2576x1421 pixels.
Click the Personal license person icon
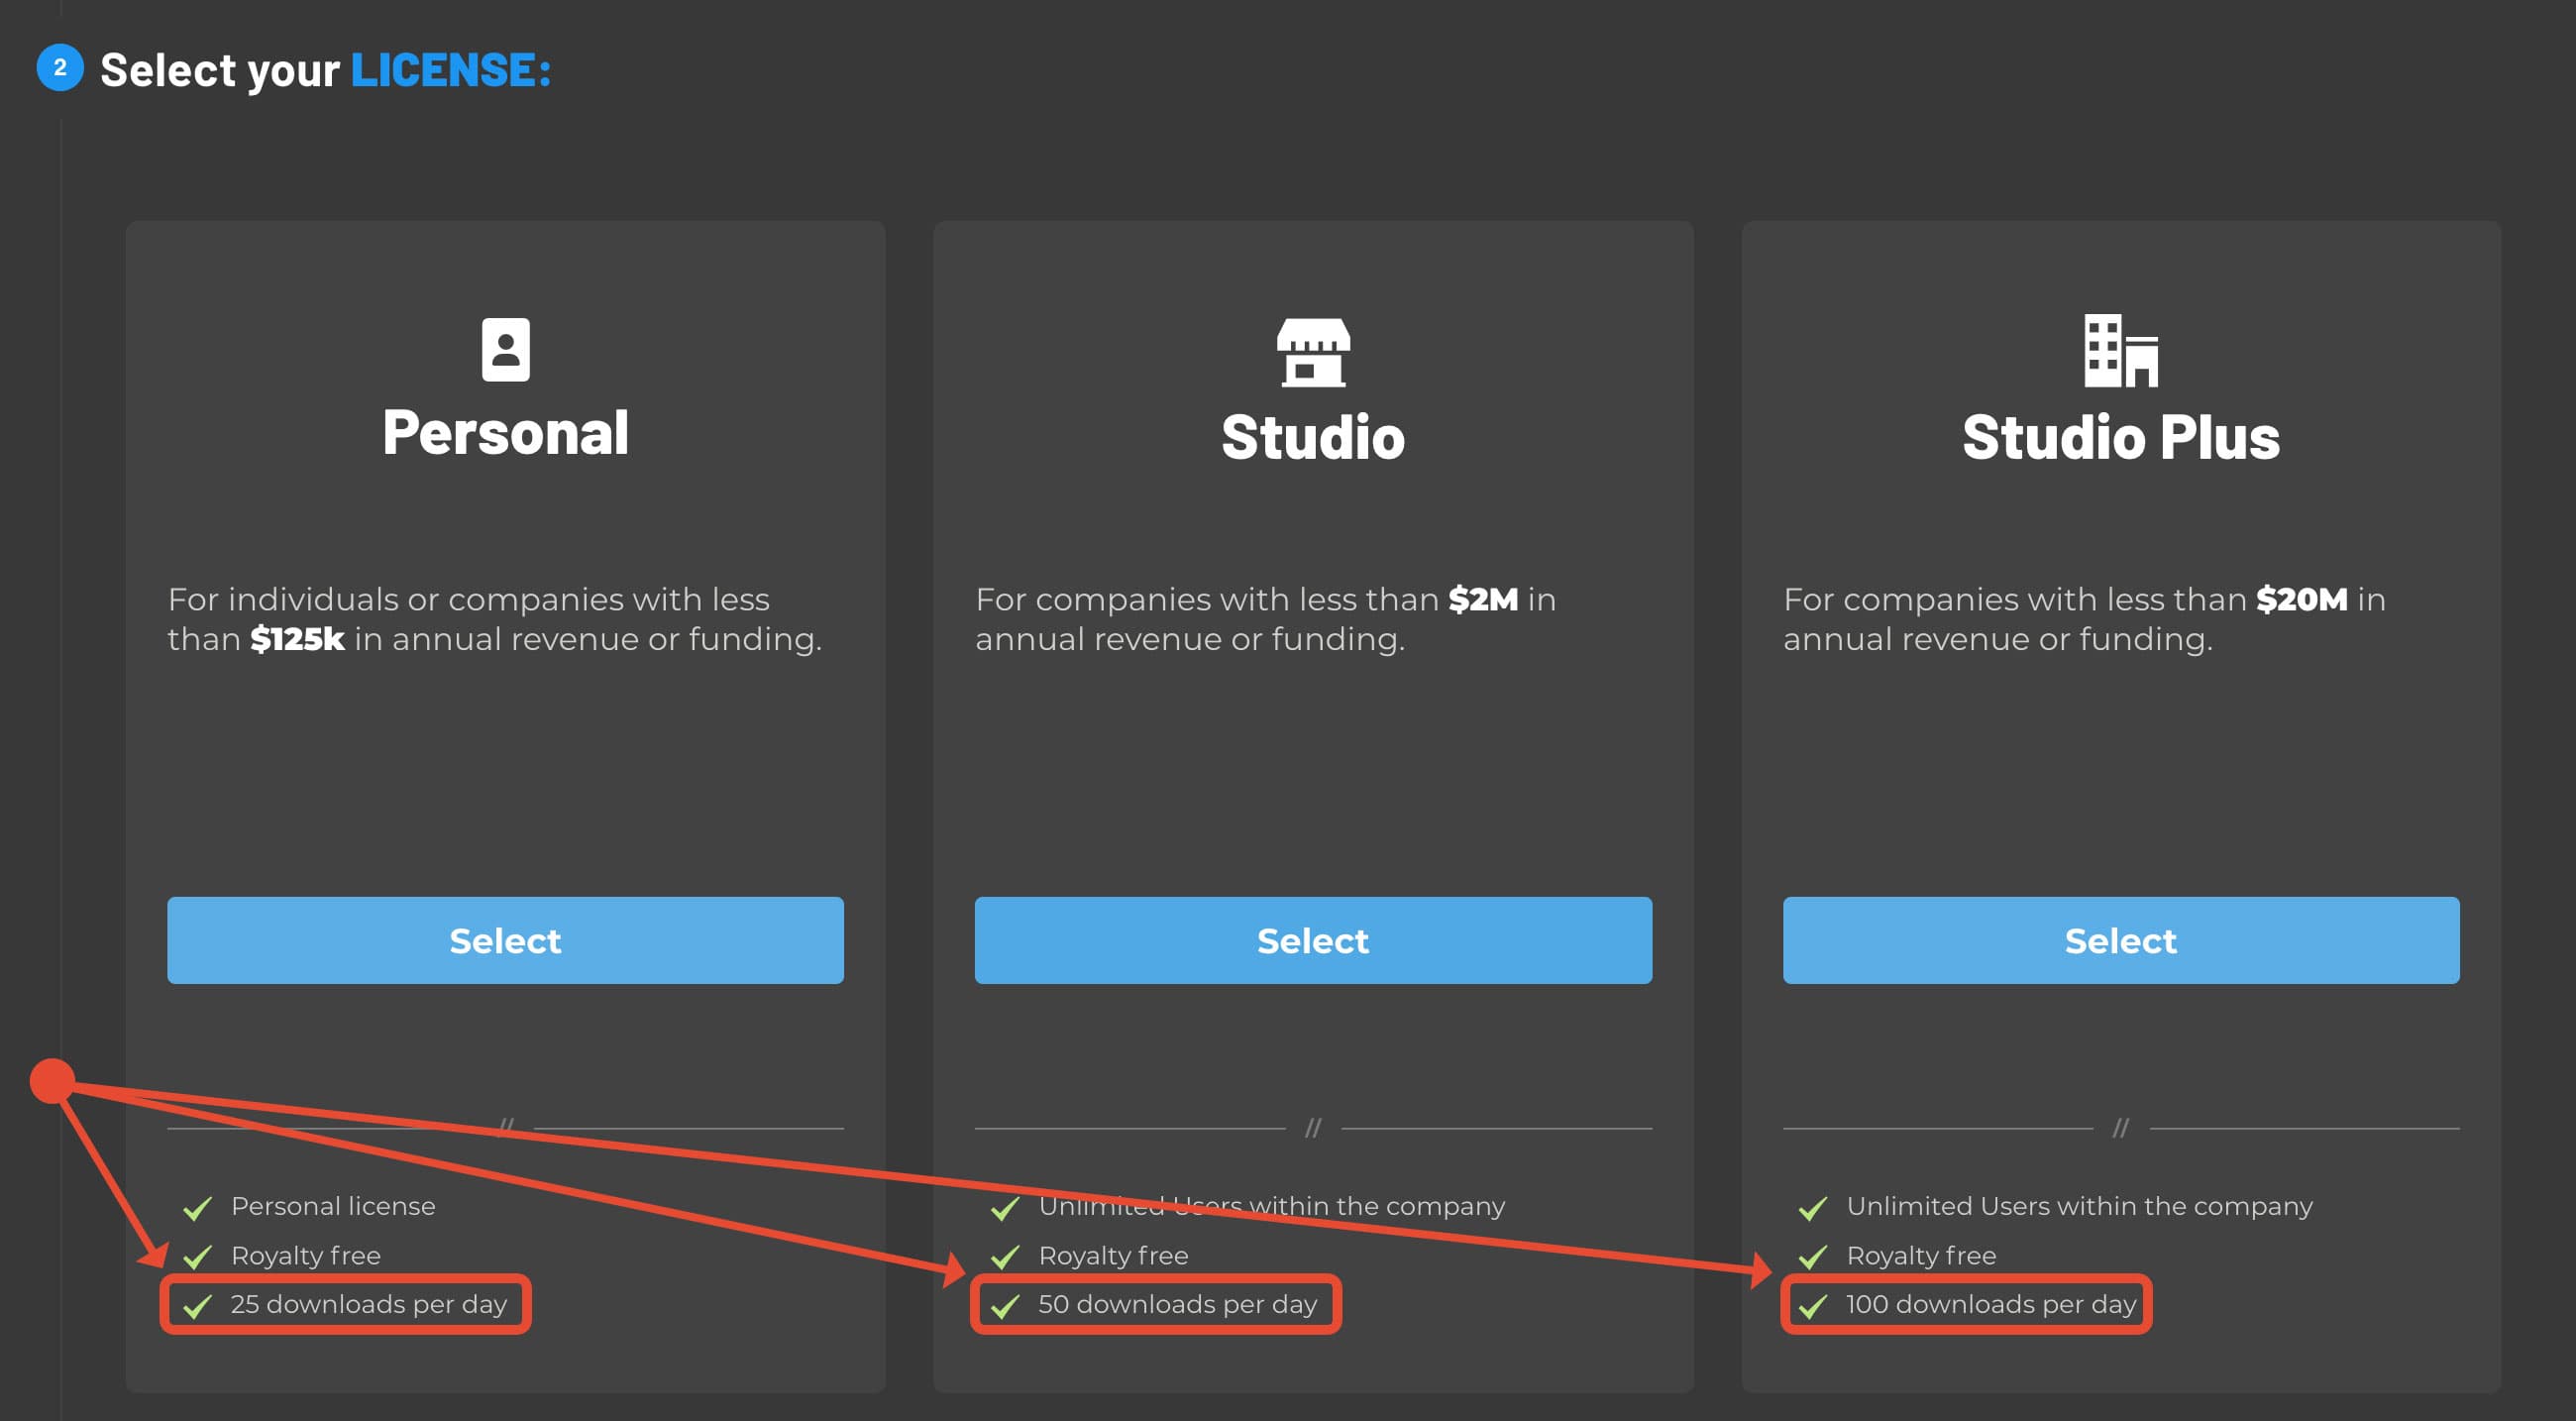[x=505, y=352]
